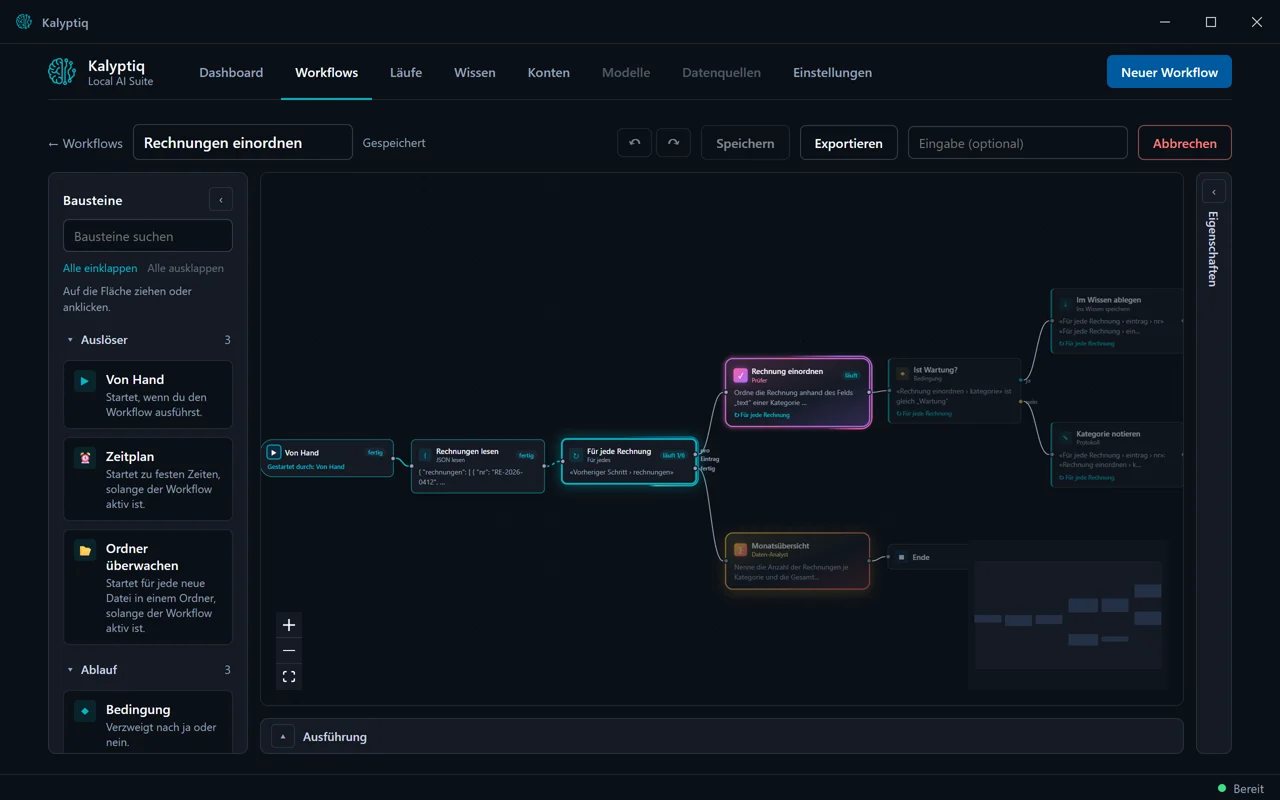Go to the Dashboard tab
The image size is (1280, 800).
point(231,73)
